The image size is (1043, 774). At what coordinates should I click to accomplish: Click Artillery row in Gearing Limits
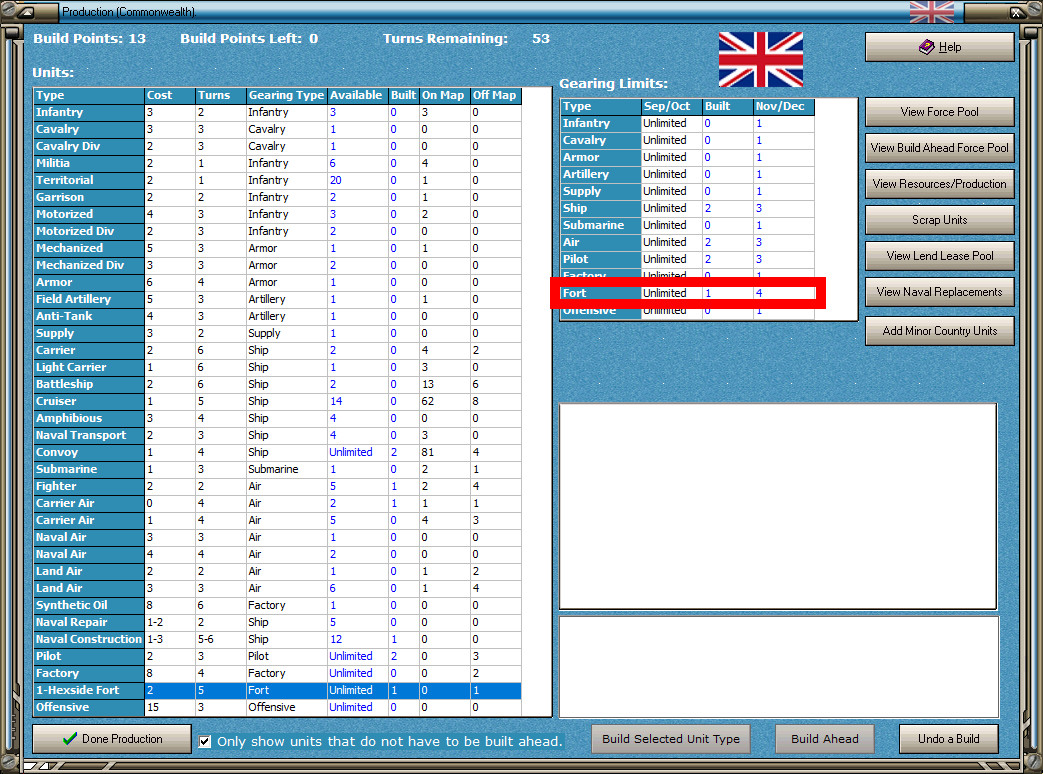coord(688,174)
